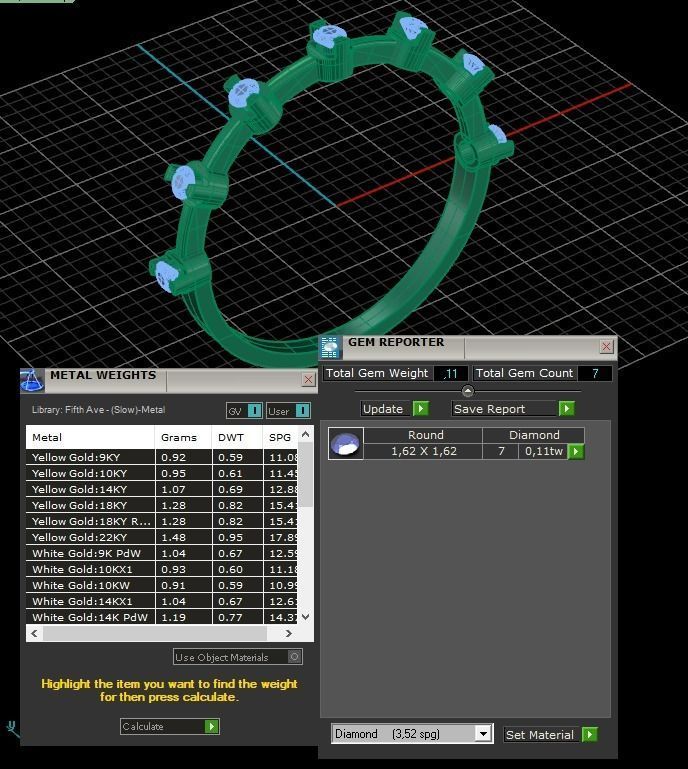Click green arrow next to Calculate

coord(211,726)
